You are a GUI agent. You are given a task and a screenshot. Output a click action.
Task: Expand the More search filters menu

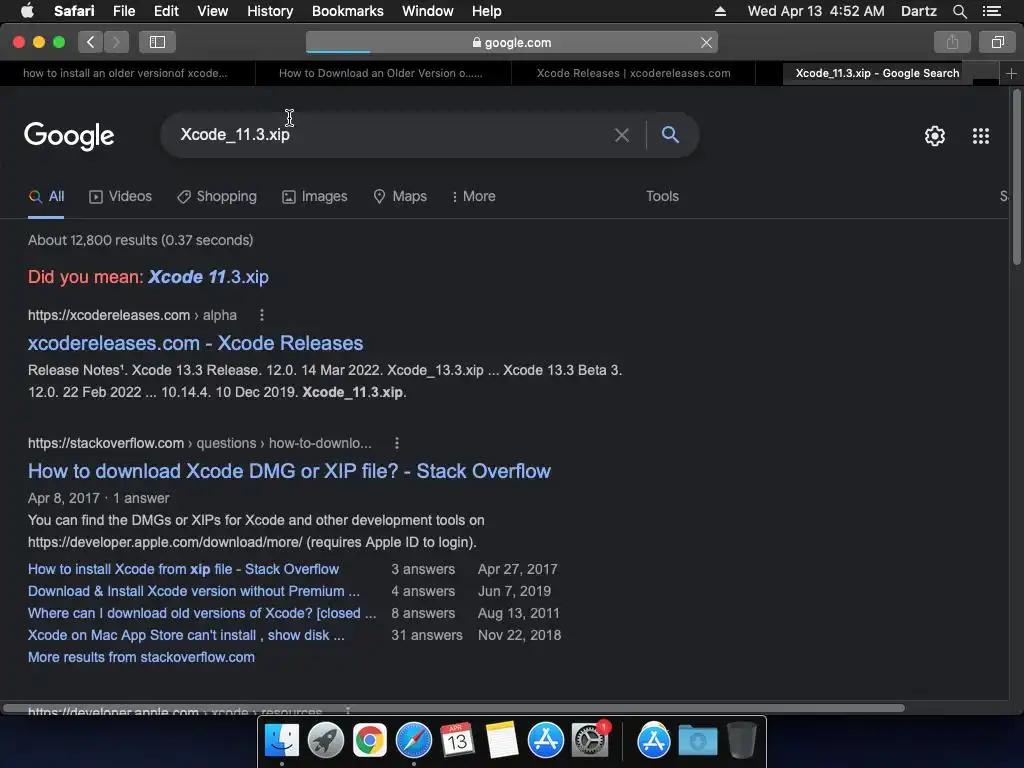coord(474,197)
